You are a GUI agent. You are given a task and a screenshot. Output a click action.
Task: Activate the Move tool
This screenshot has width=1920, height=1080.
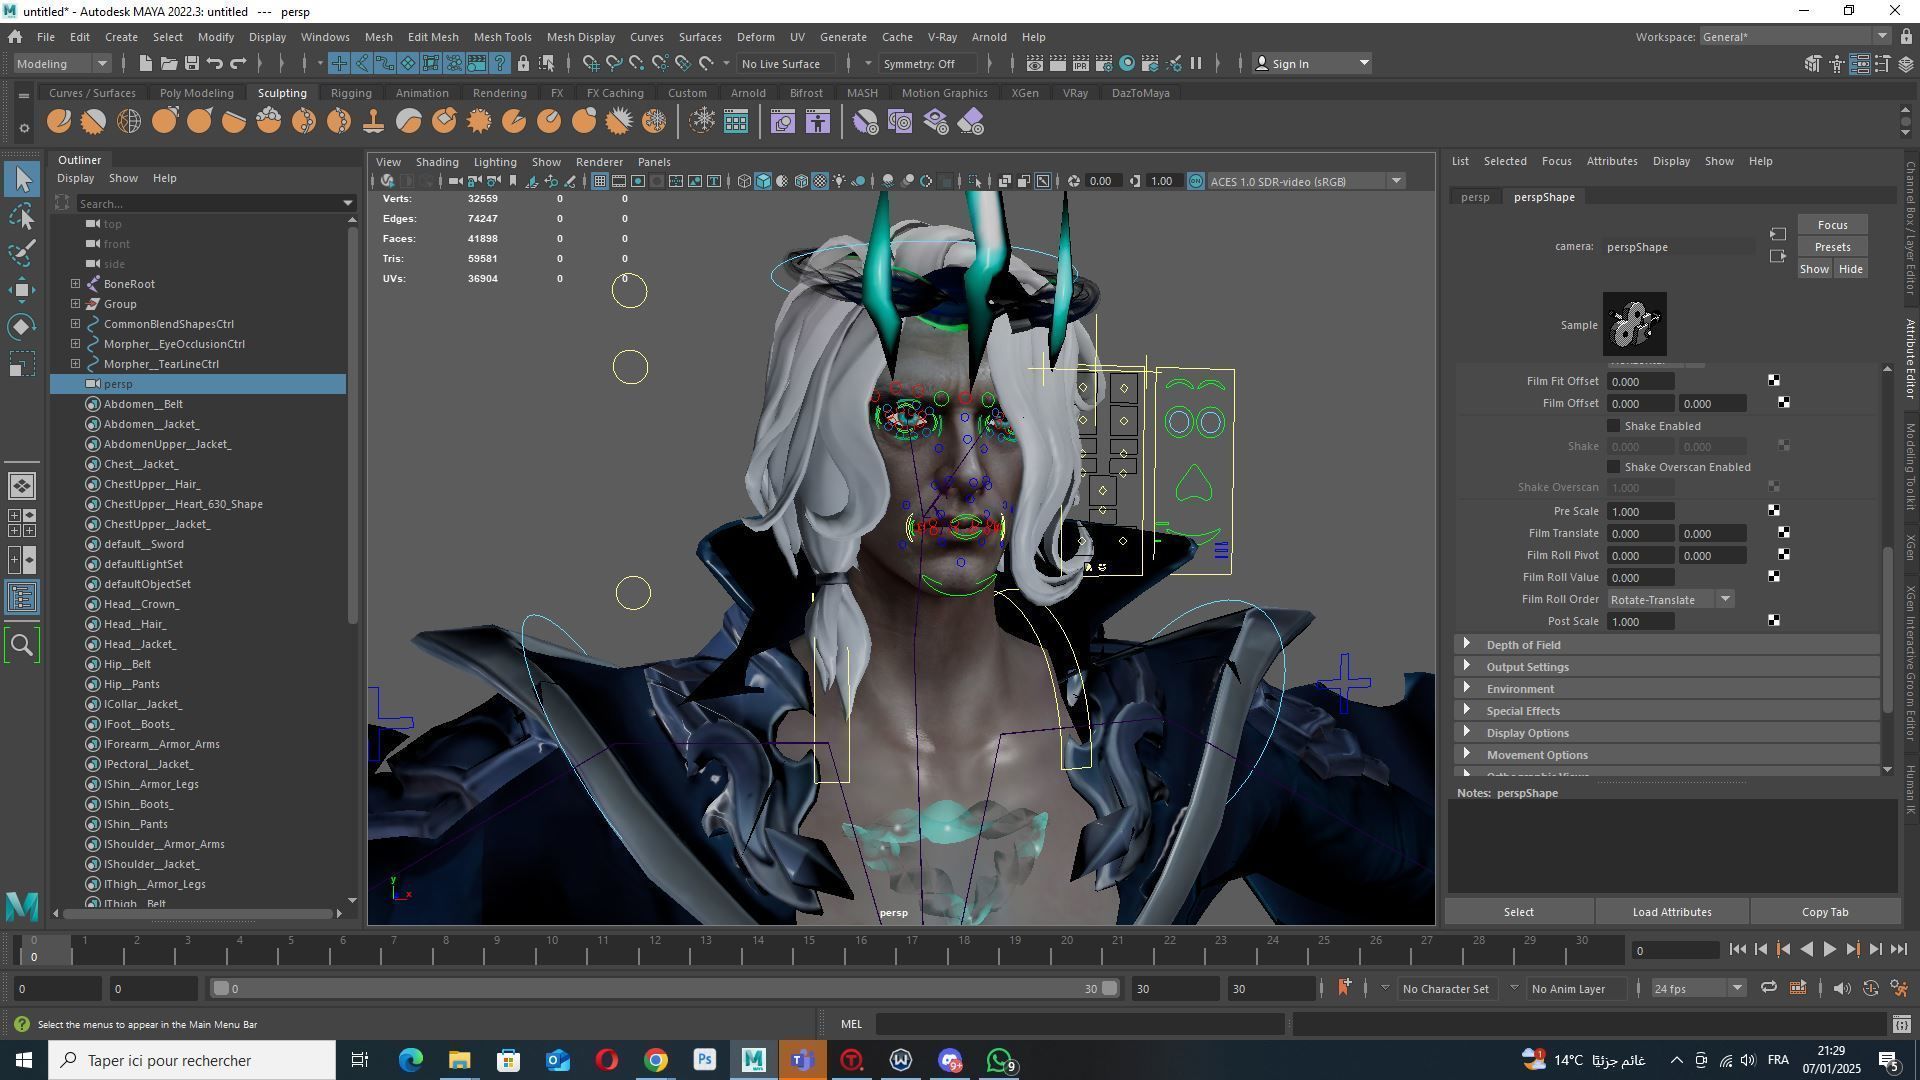(22, 290)
